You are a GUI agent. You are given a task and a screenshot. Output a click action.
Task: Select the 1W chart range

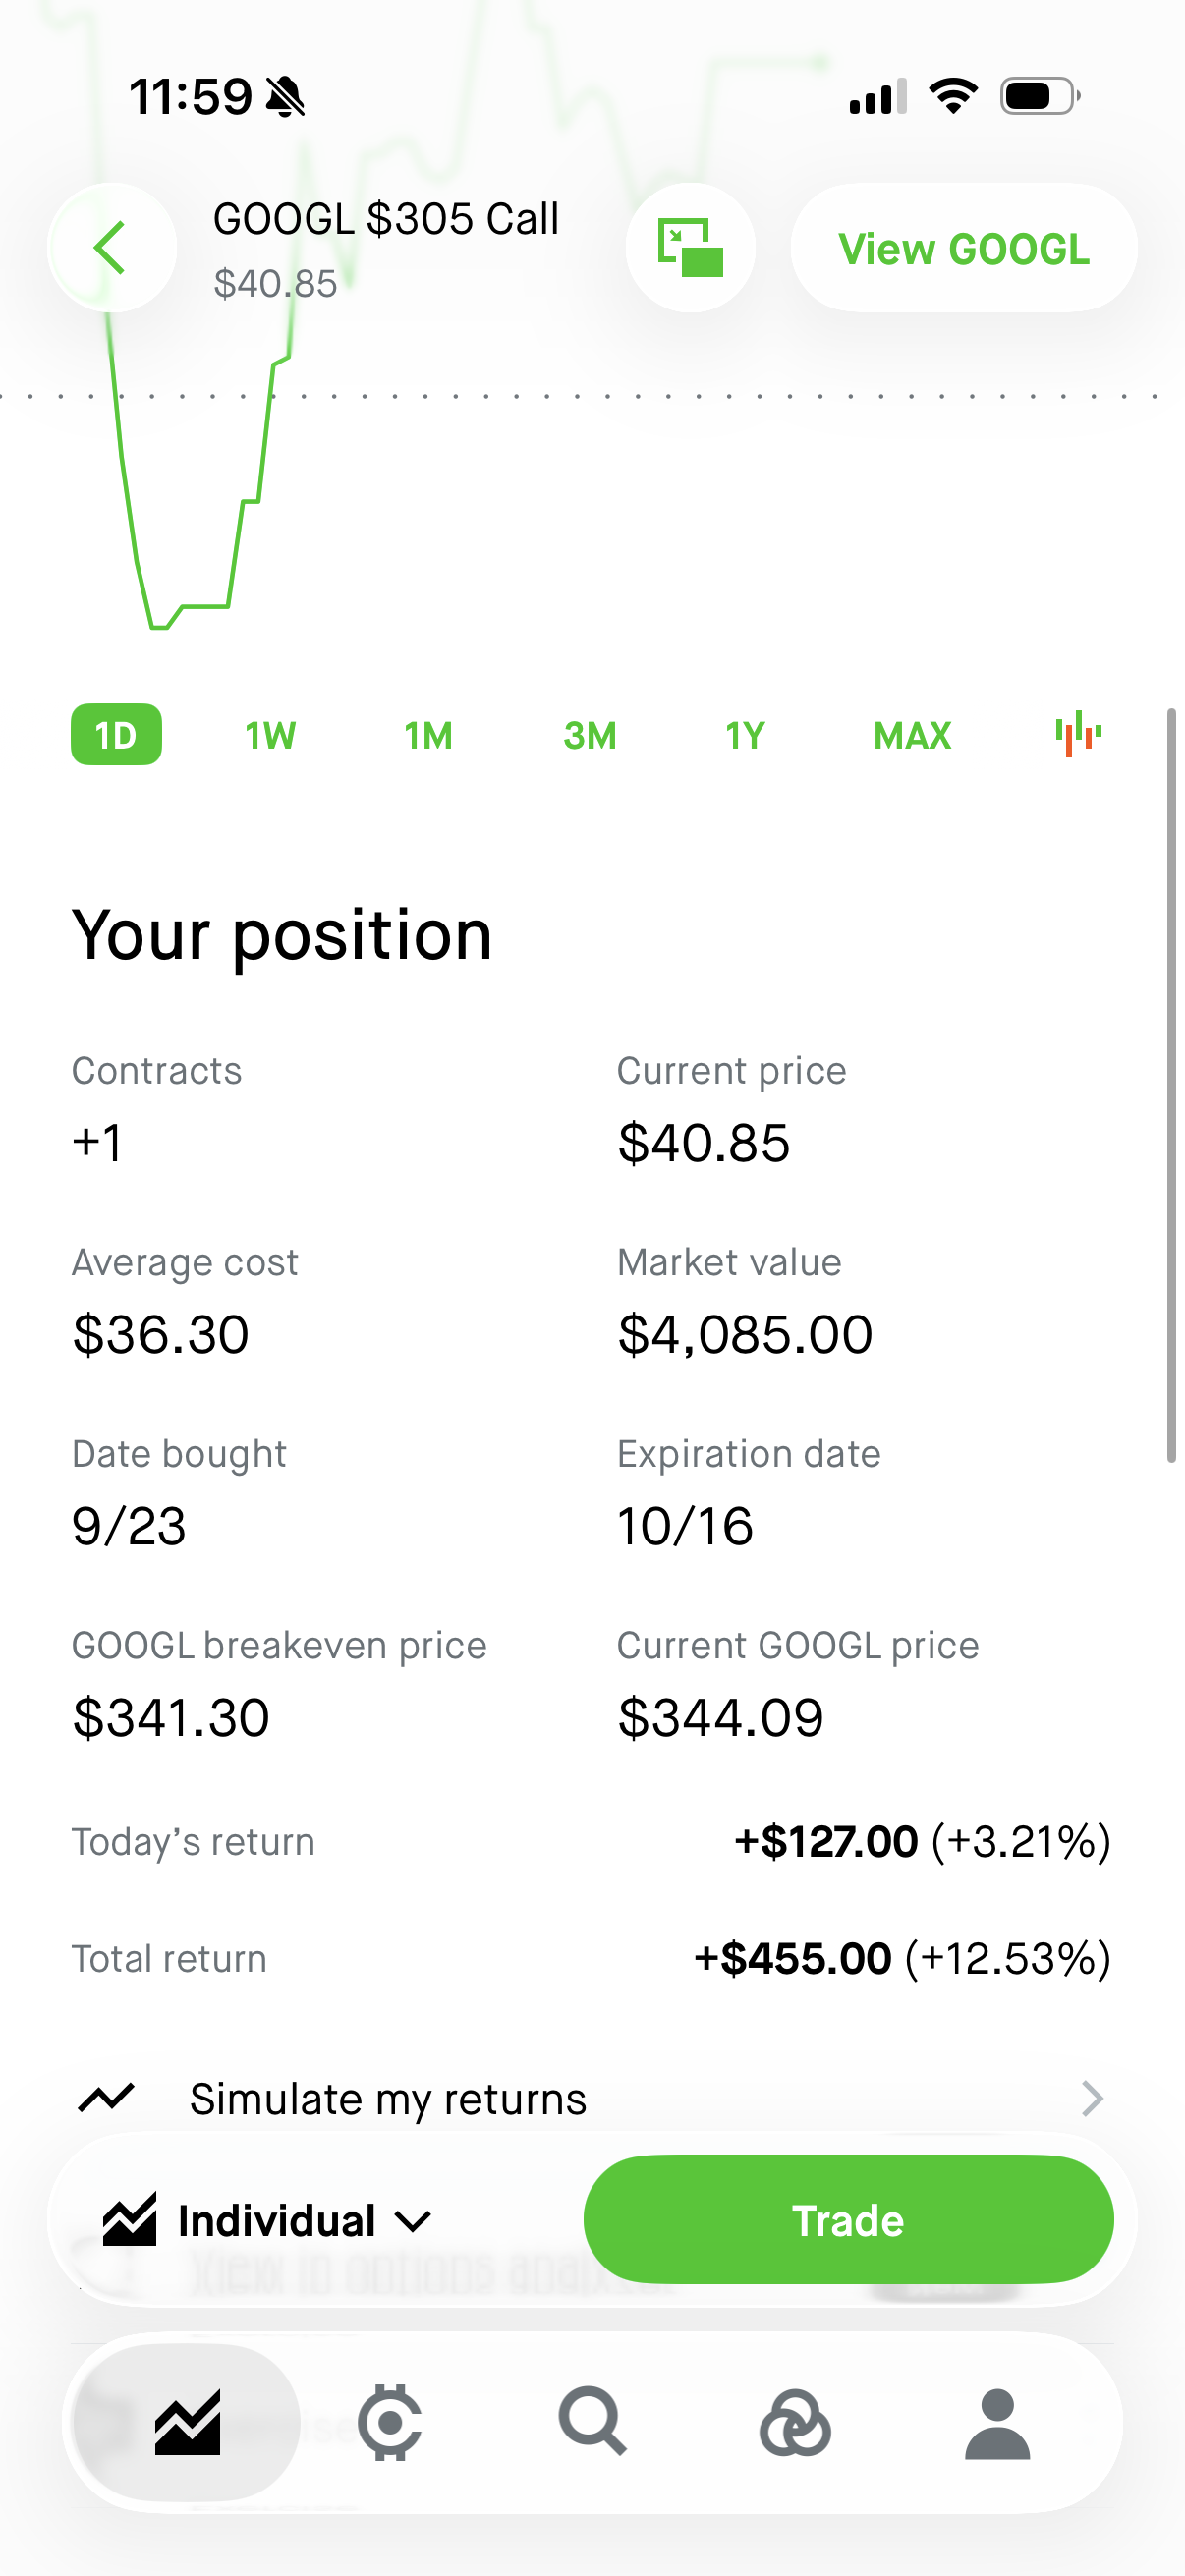(270, 735)
